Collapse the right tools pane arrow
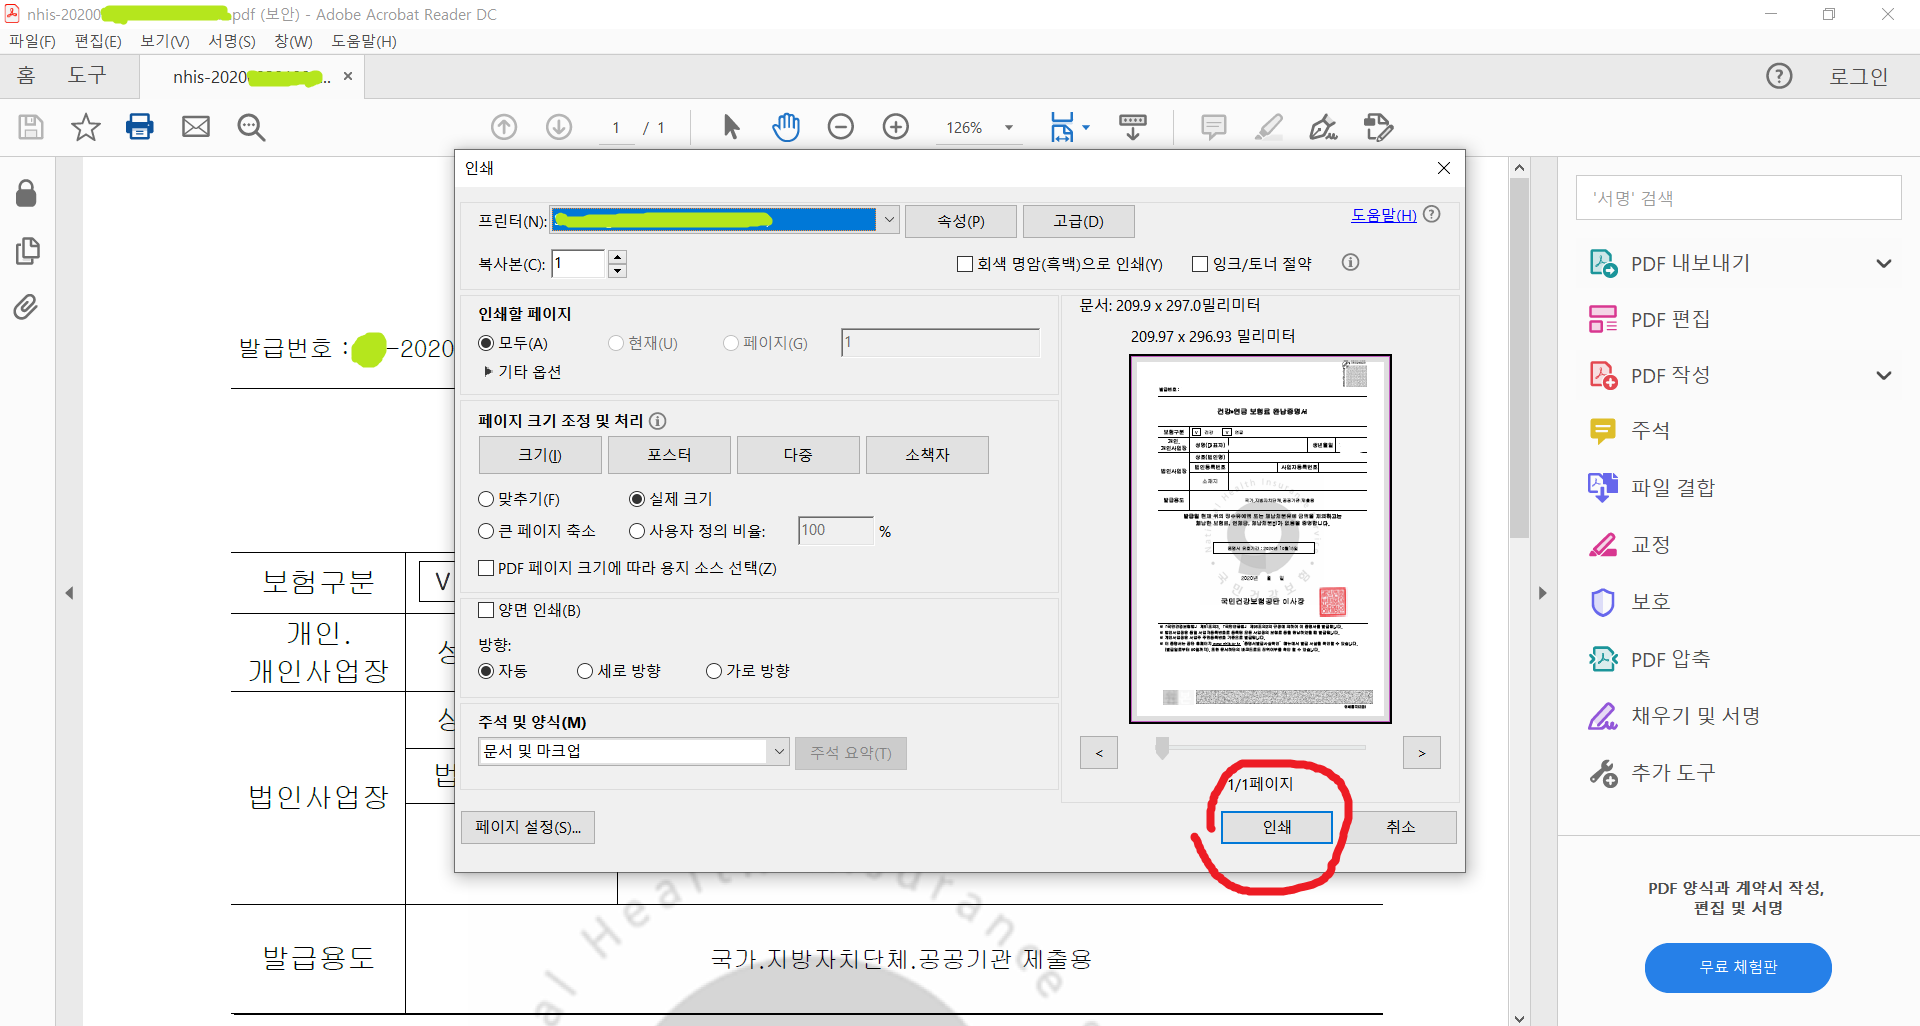 (1543, 593)
